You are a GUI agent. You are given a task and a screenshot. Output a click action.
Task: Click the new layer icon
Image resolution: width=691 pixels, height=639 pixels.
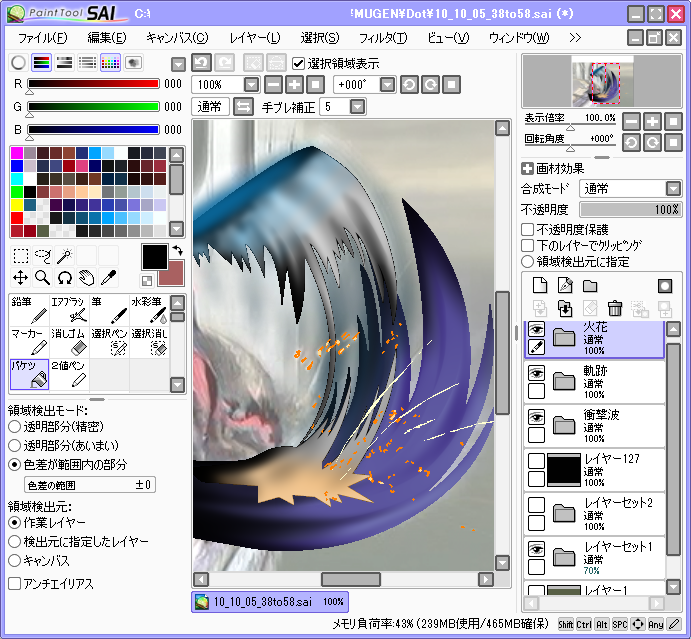tap(539, 286)
